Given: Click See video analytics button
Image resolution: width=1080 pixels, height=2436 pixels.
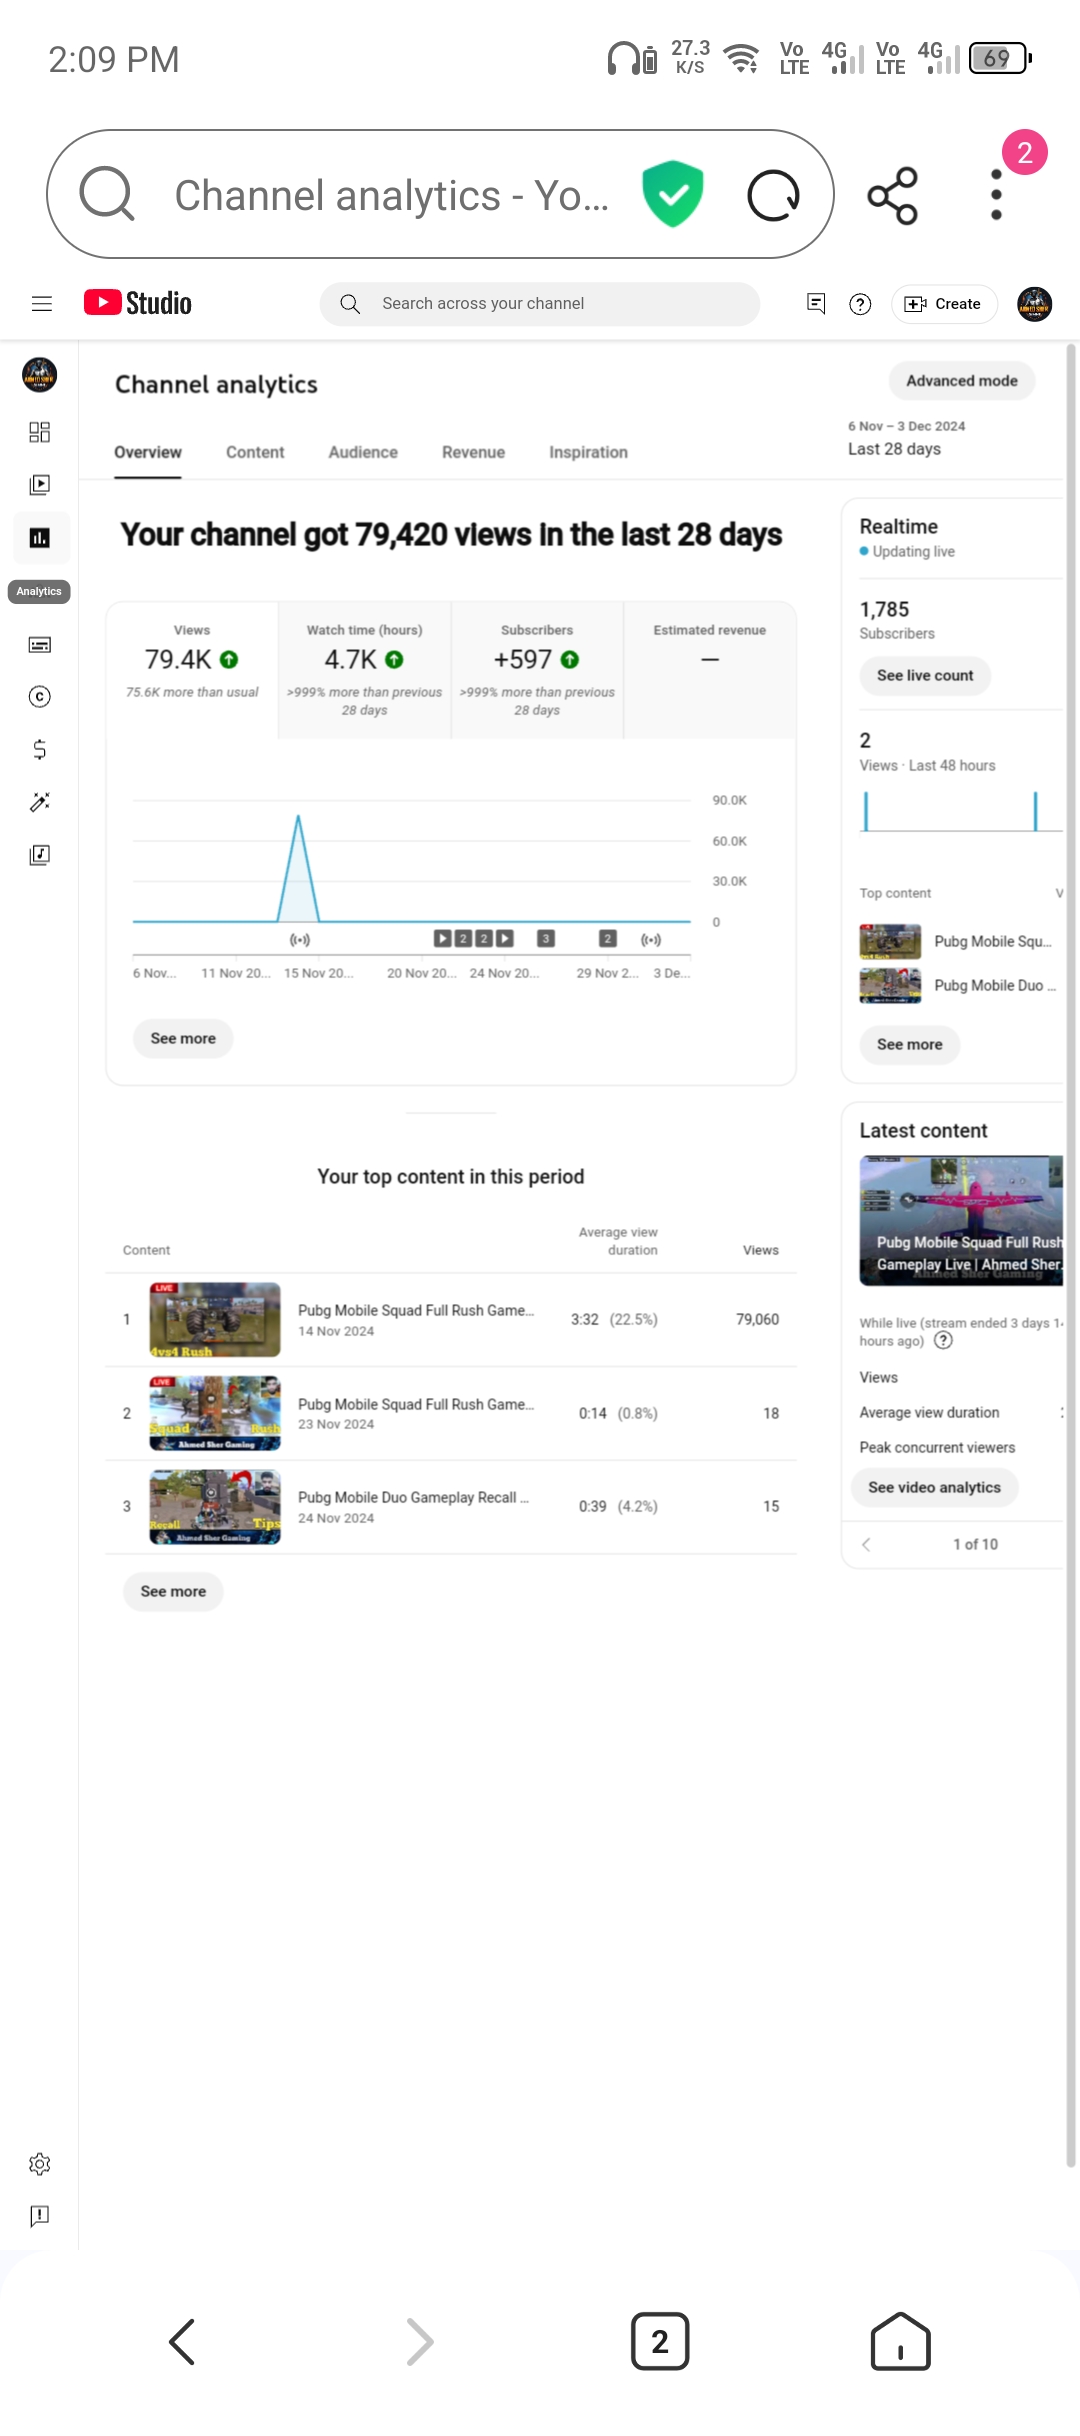Looking at the screenshot, I should pyautogui.click(x=934, y=1488).
